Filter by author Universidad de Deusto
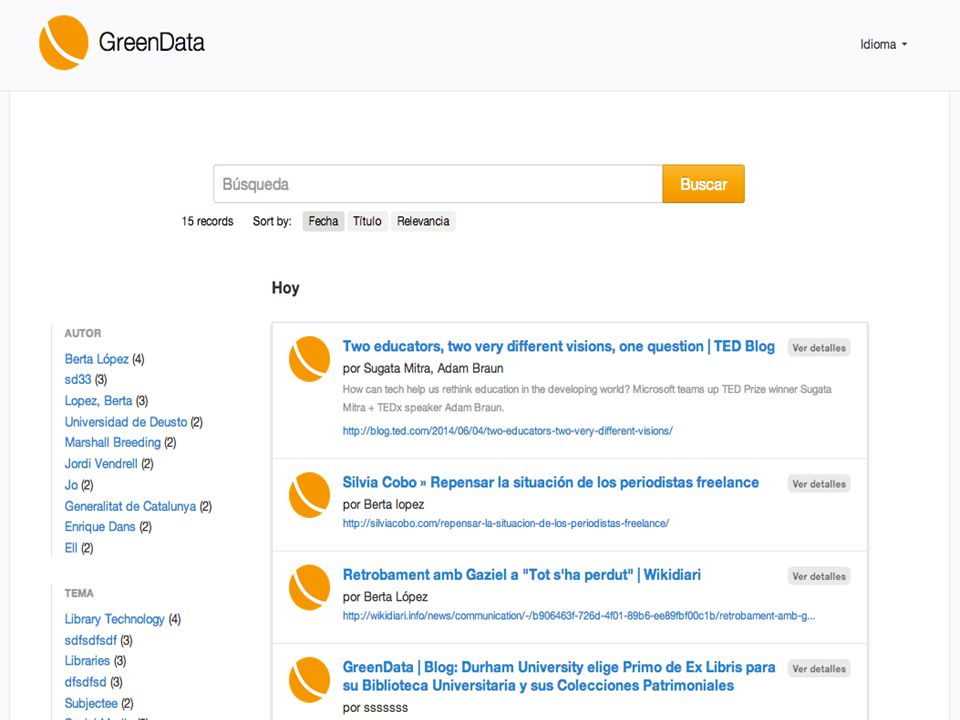Screen dimensions: 960x720 [126, 422]
